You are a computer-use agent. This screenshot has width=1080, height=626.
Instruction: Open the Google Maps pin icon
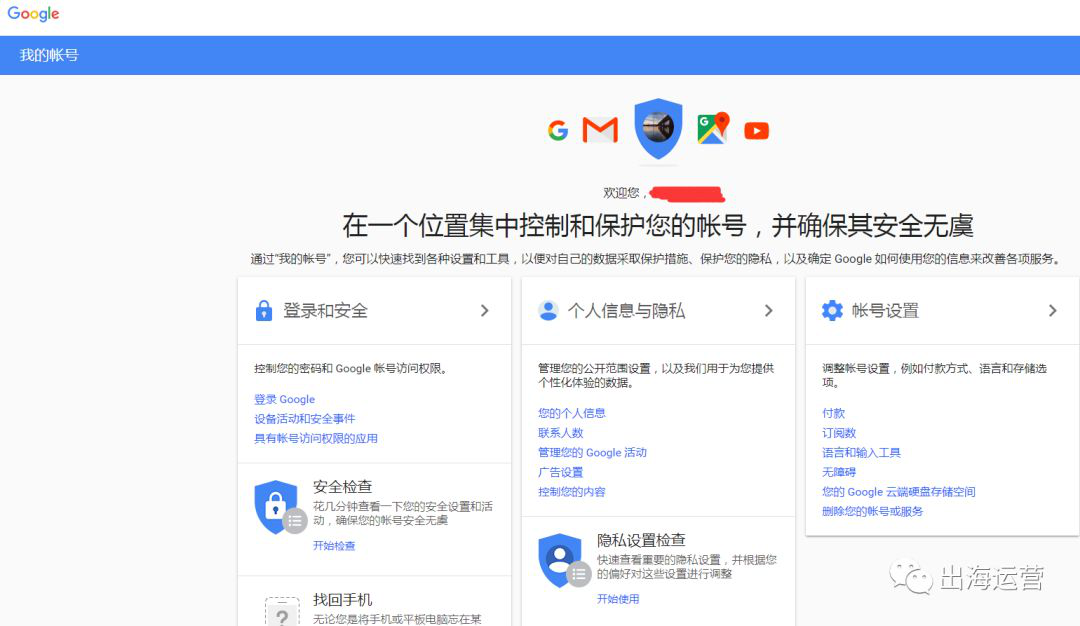(x=713, y=128)
